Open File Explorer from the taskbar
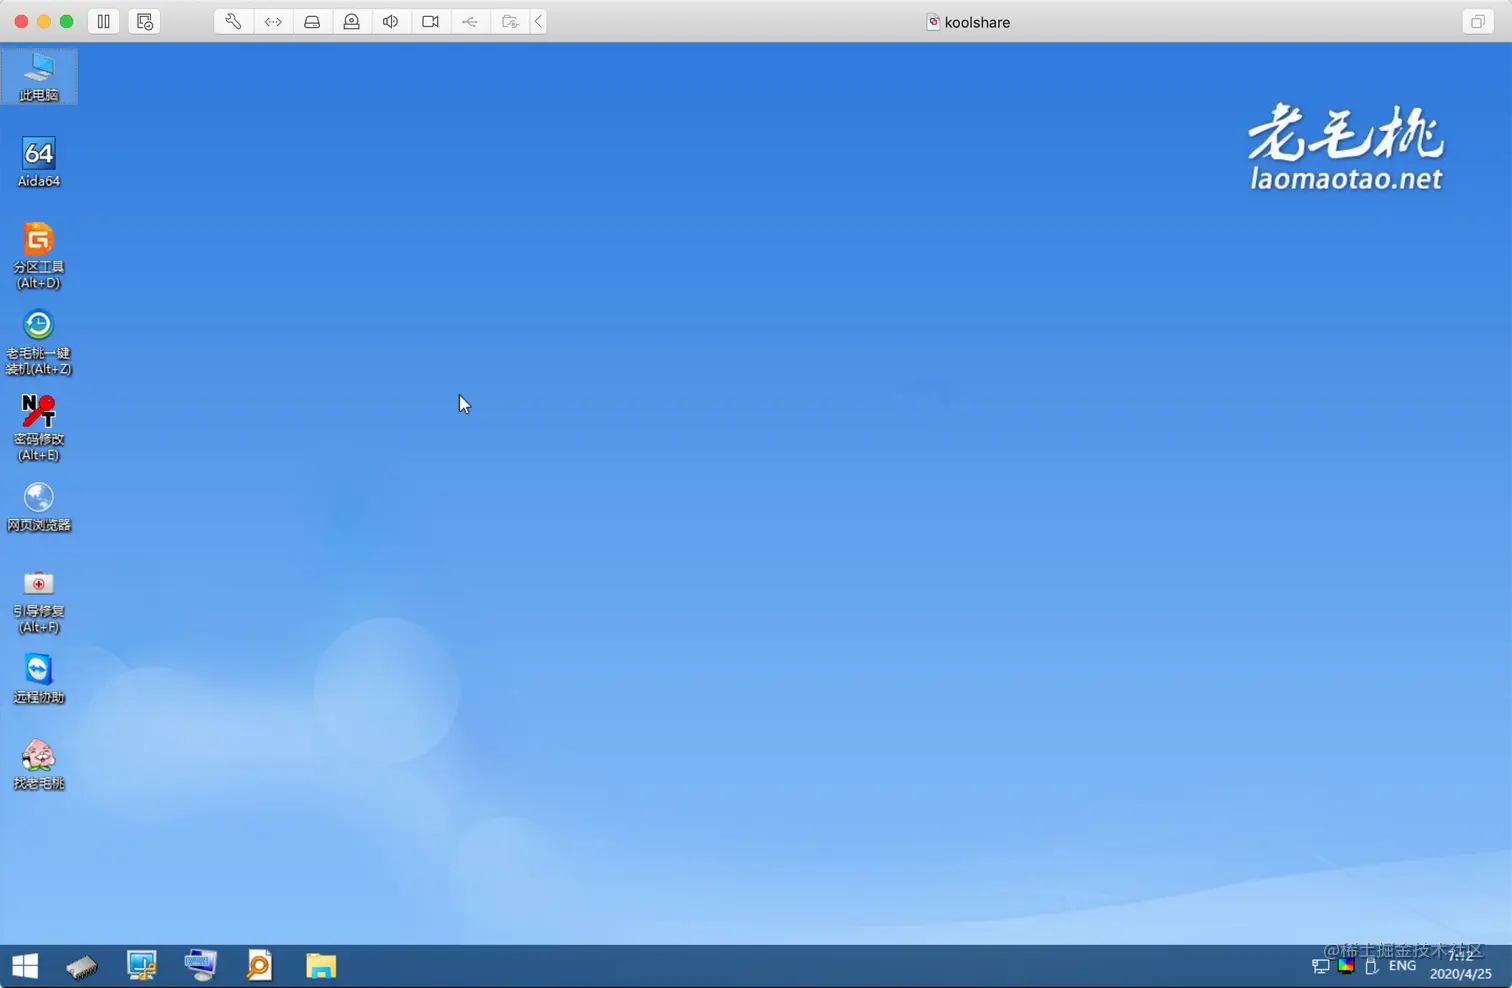 (320, 966)
